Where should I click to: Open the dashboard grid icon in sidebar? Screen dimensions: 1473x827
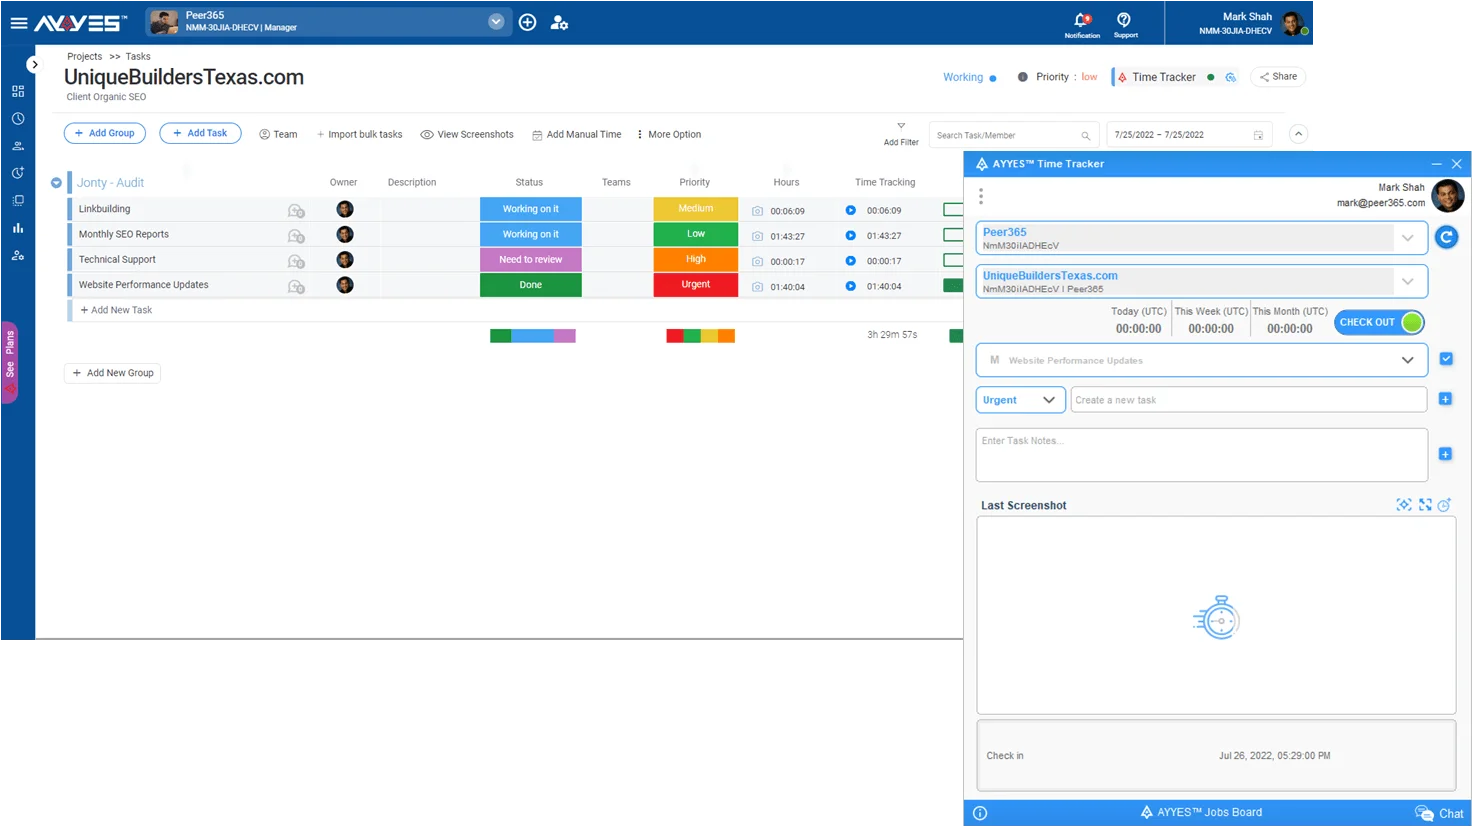[x=18, y=91]
